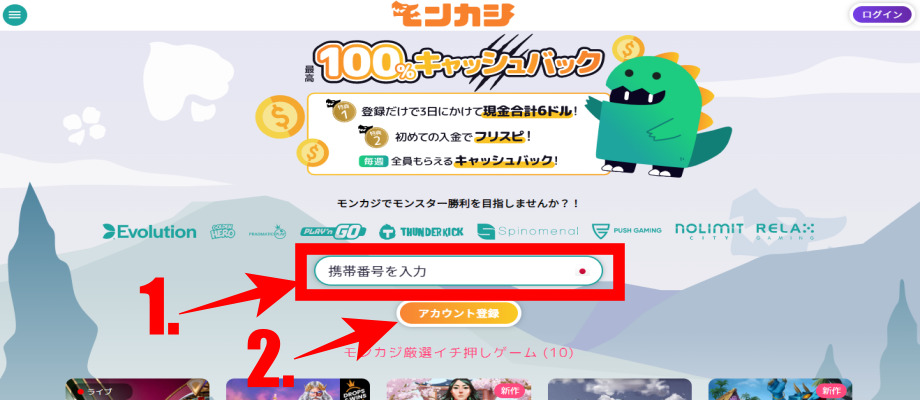Open the Japan flag country selector
This screenshot has height=400, width=920.
click(x=583, y=271)
